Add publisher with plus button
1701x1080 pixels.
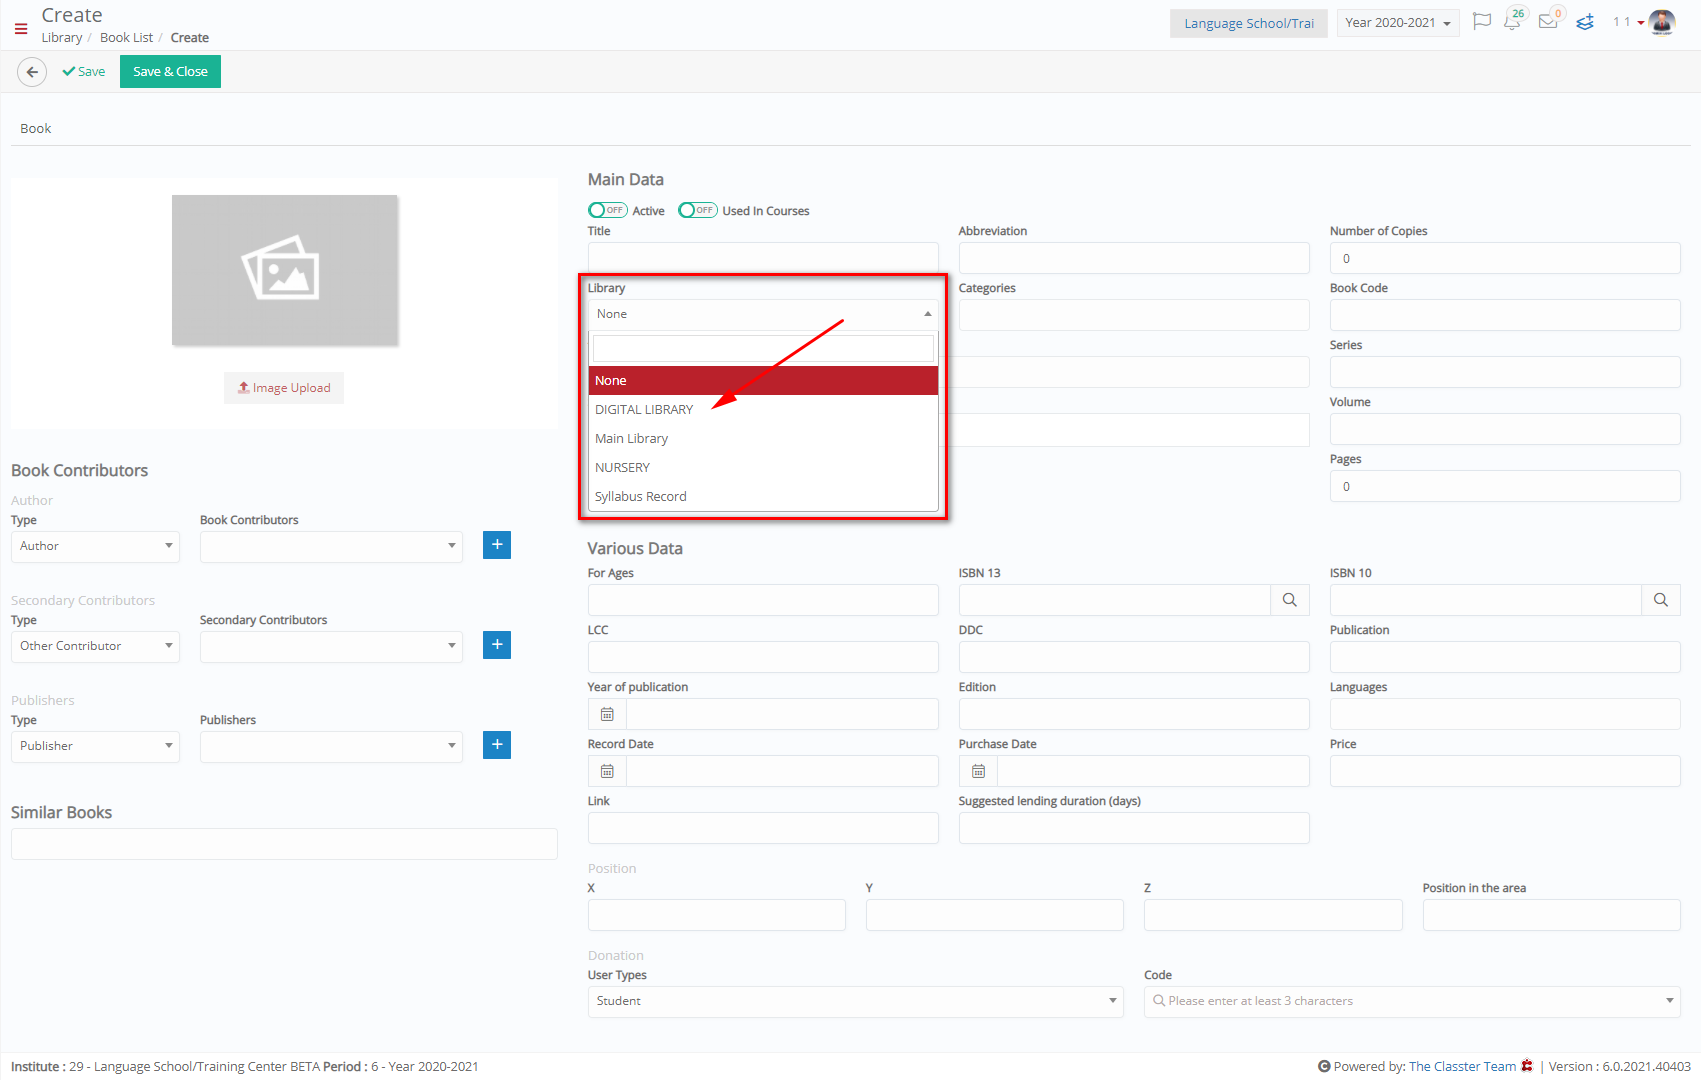497,745
